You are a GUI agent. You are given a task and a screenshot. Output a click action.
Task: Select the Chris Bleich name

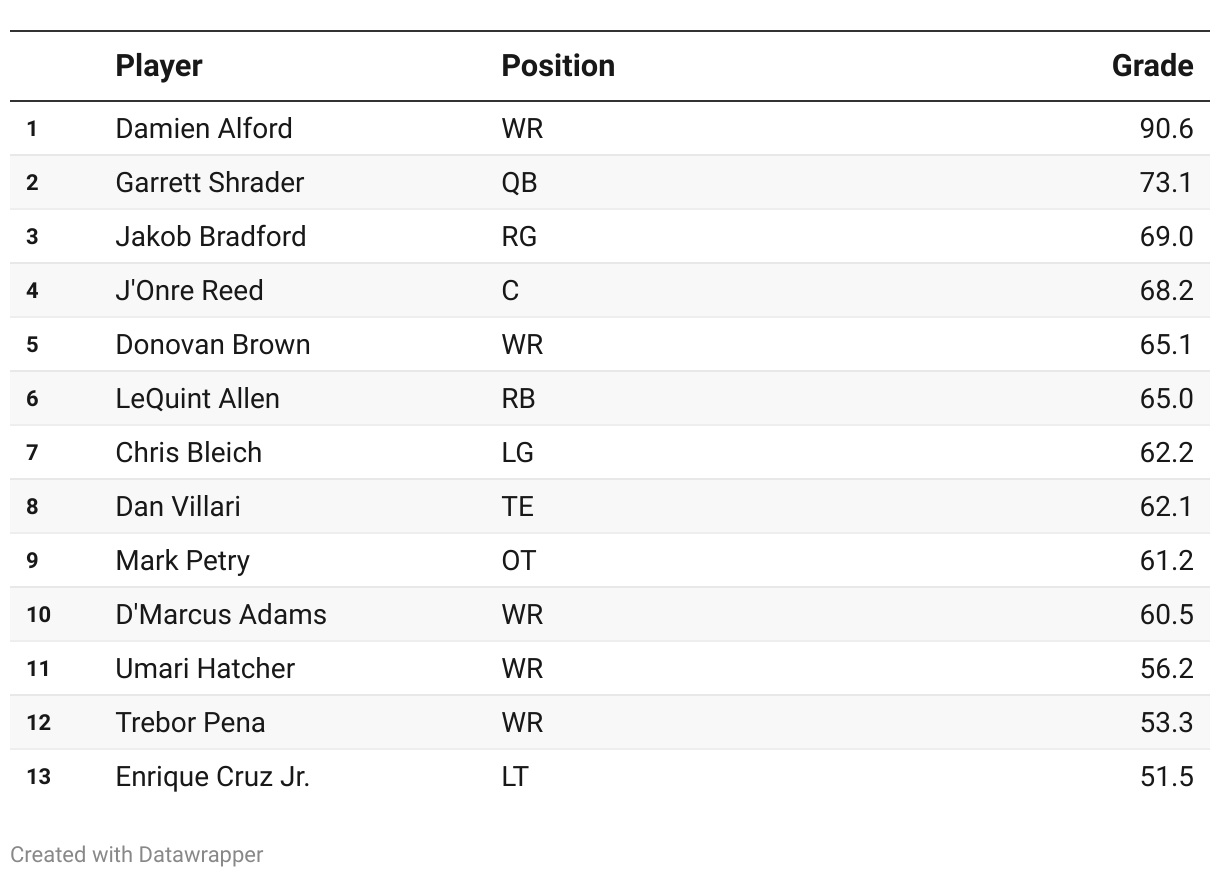[x=188, y=453]
